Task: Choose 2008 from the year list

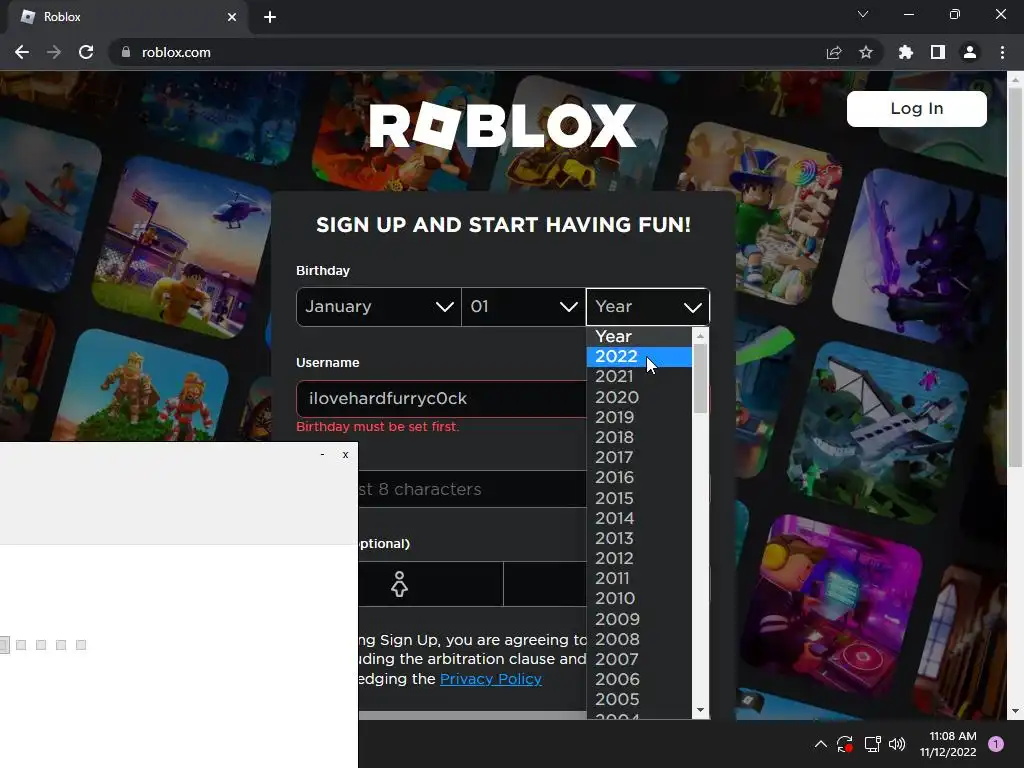Action: [x=639, y=639]
